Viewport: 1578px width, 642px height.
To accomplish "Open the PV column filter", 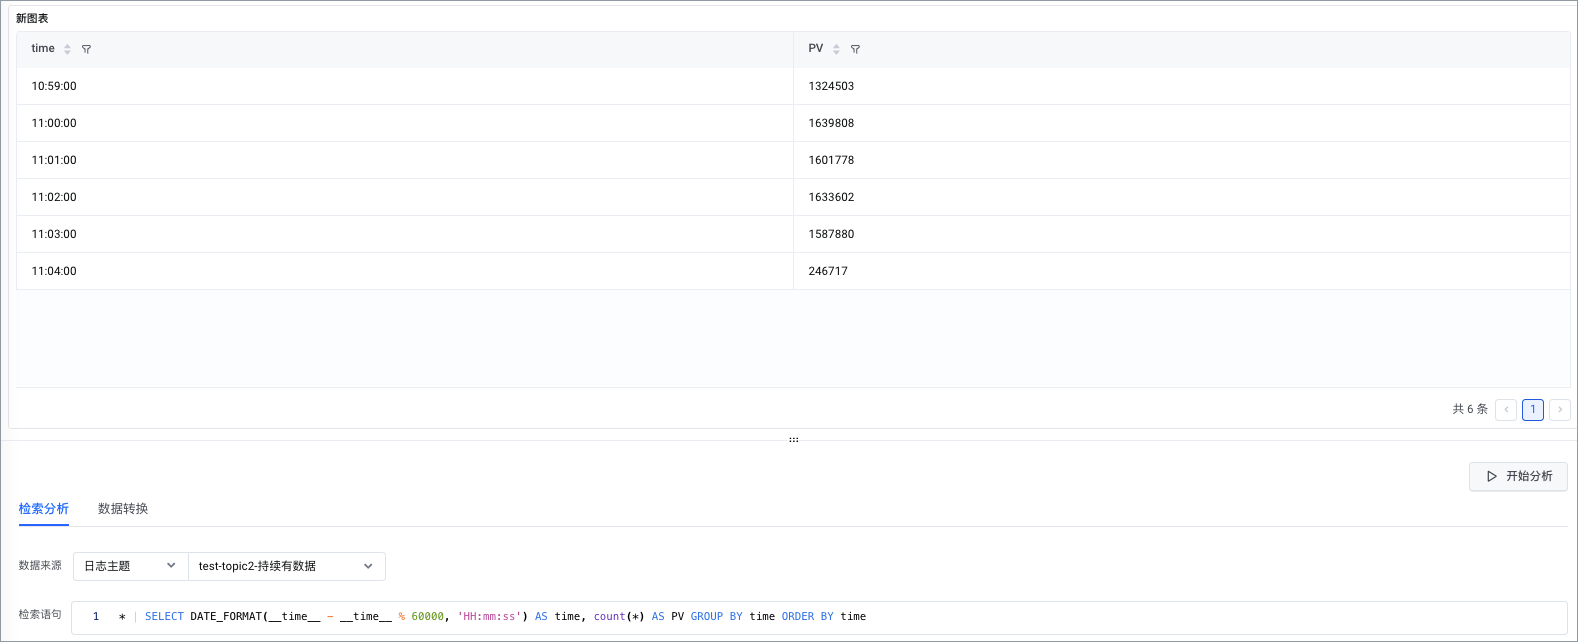I will pos(855,49).
